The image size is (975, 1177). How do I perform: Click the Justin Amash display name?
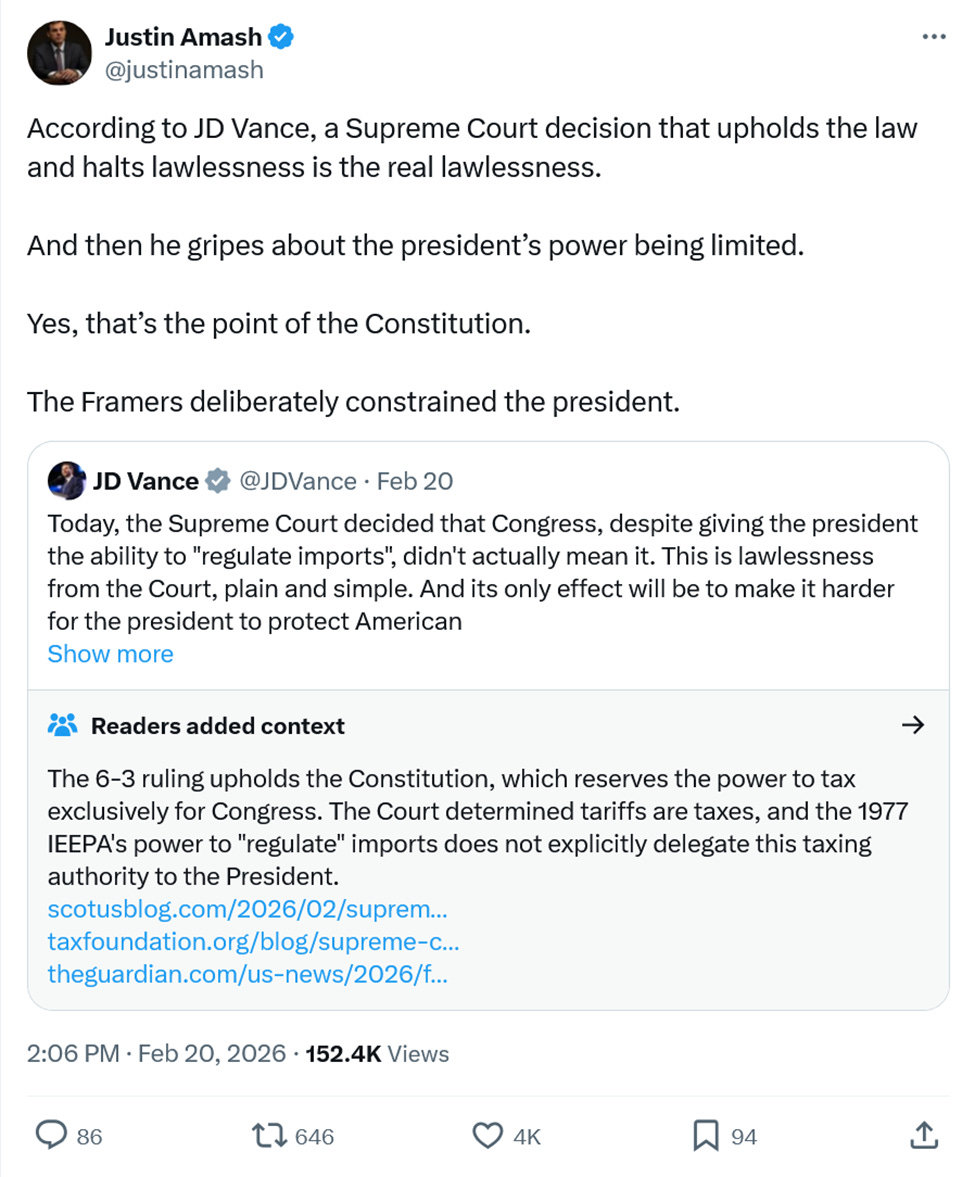[x=183, y=36]
